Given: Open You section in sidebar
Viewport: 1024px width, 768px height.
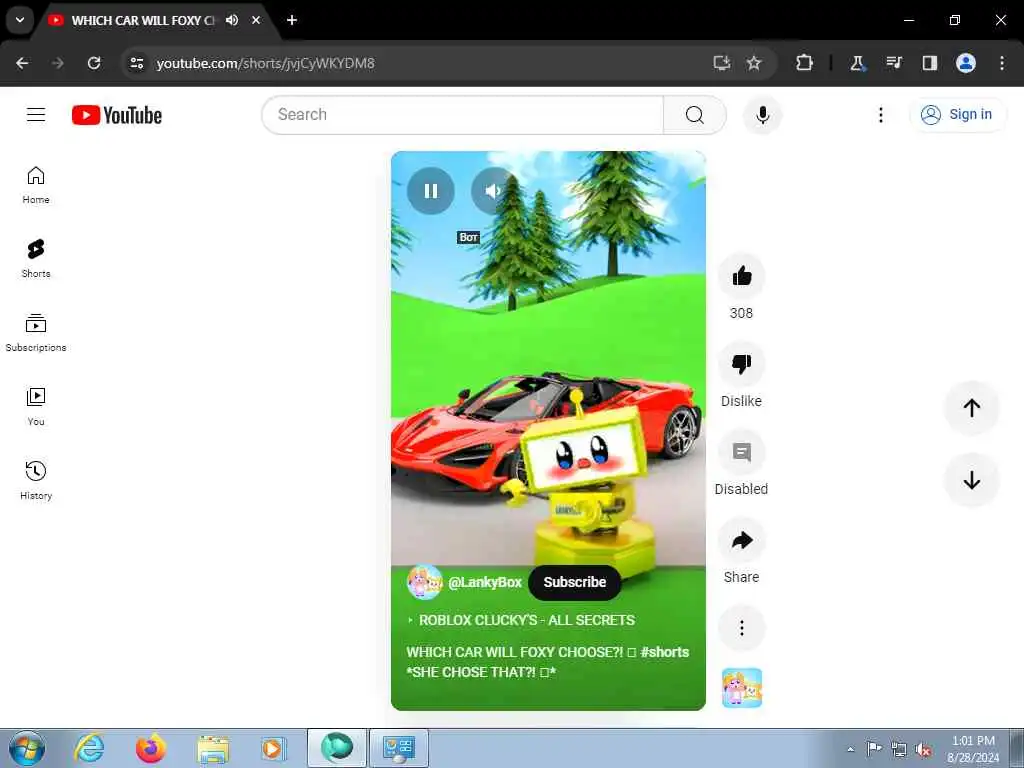Looking at the screenshot, I should (x=36, y=407).
